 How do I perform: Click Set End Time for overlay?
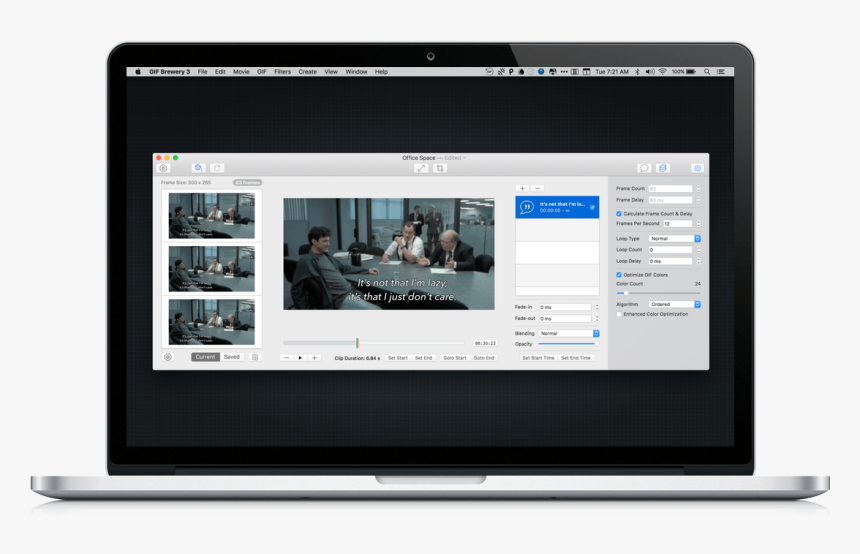[576, 358]
